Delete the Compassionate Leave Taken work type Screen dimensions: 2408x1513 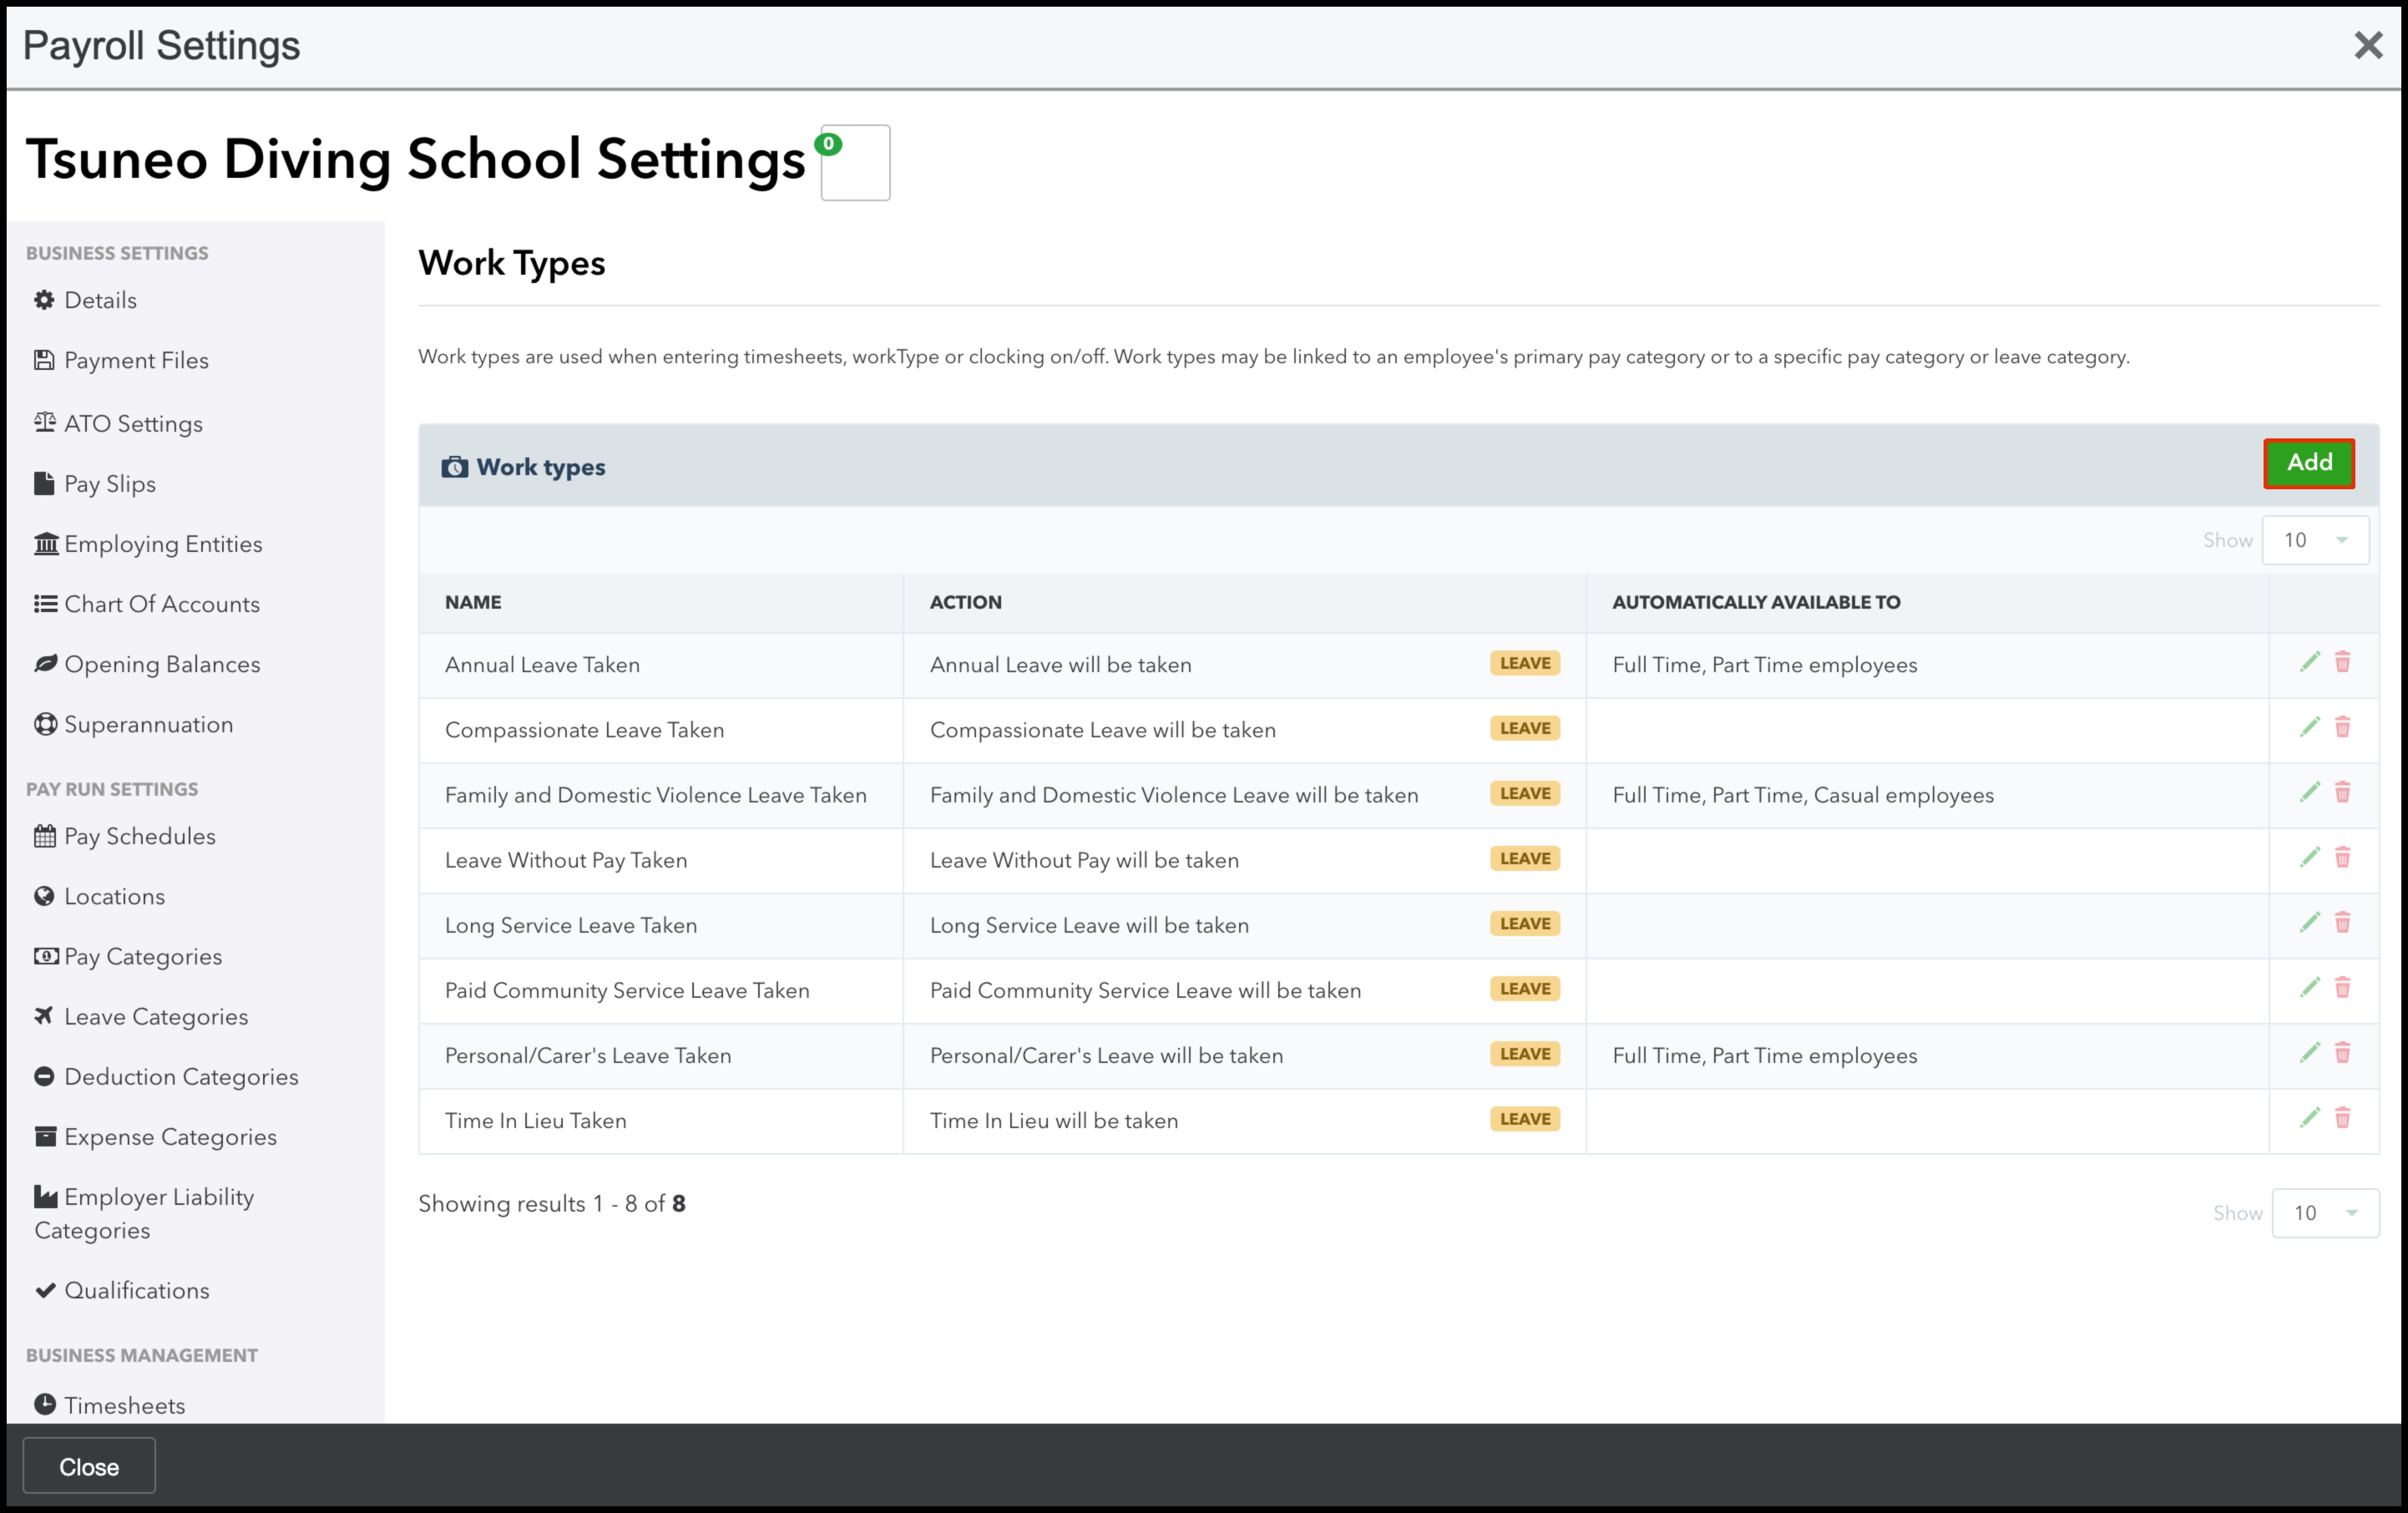(x=2342, y=728)
